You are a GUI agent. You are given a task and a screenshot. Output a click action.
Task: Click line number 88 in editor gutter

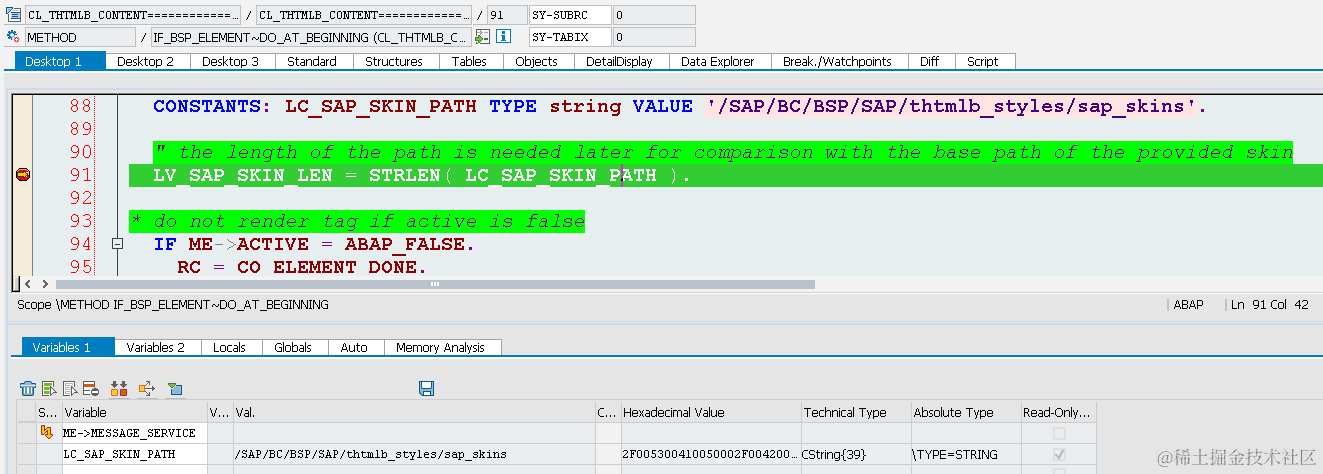pyautogui.click(x=81, y=106)
